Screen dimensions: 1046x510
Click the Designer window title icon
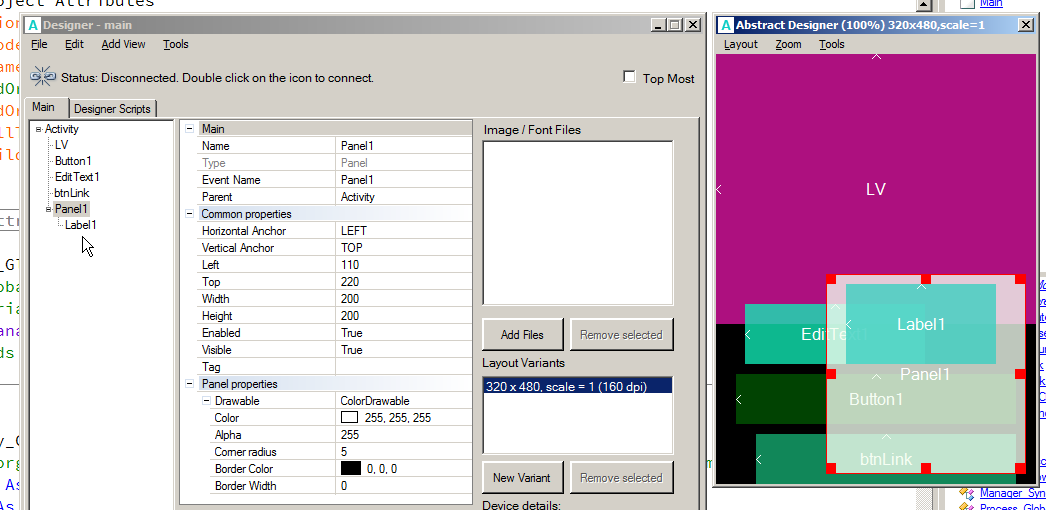[33, 25]
